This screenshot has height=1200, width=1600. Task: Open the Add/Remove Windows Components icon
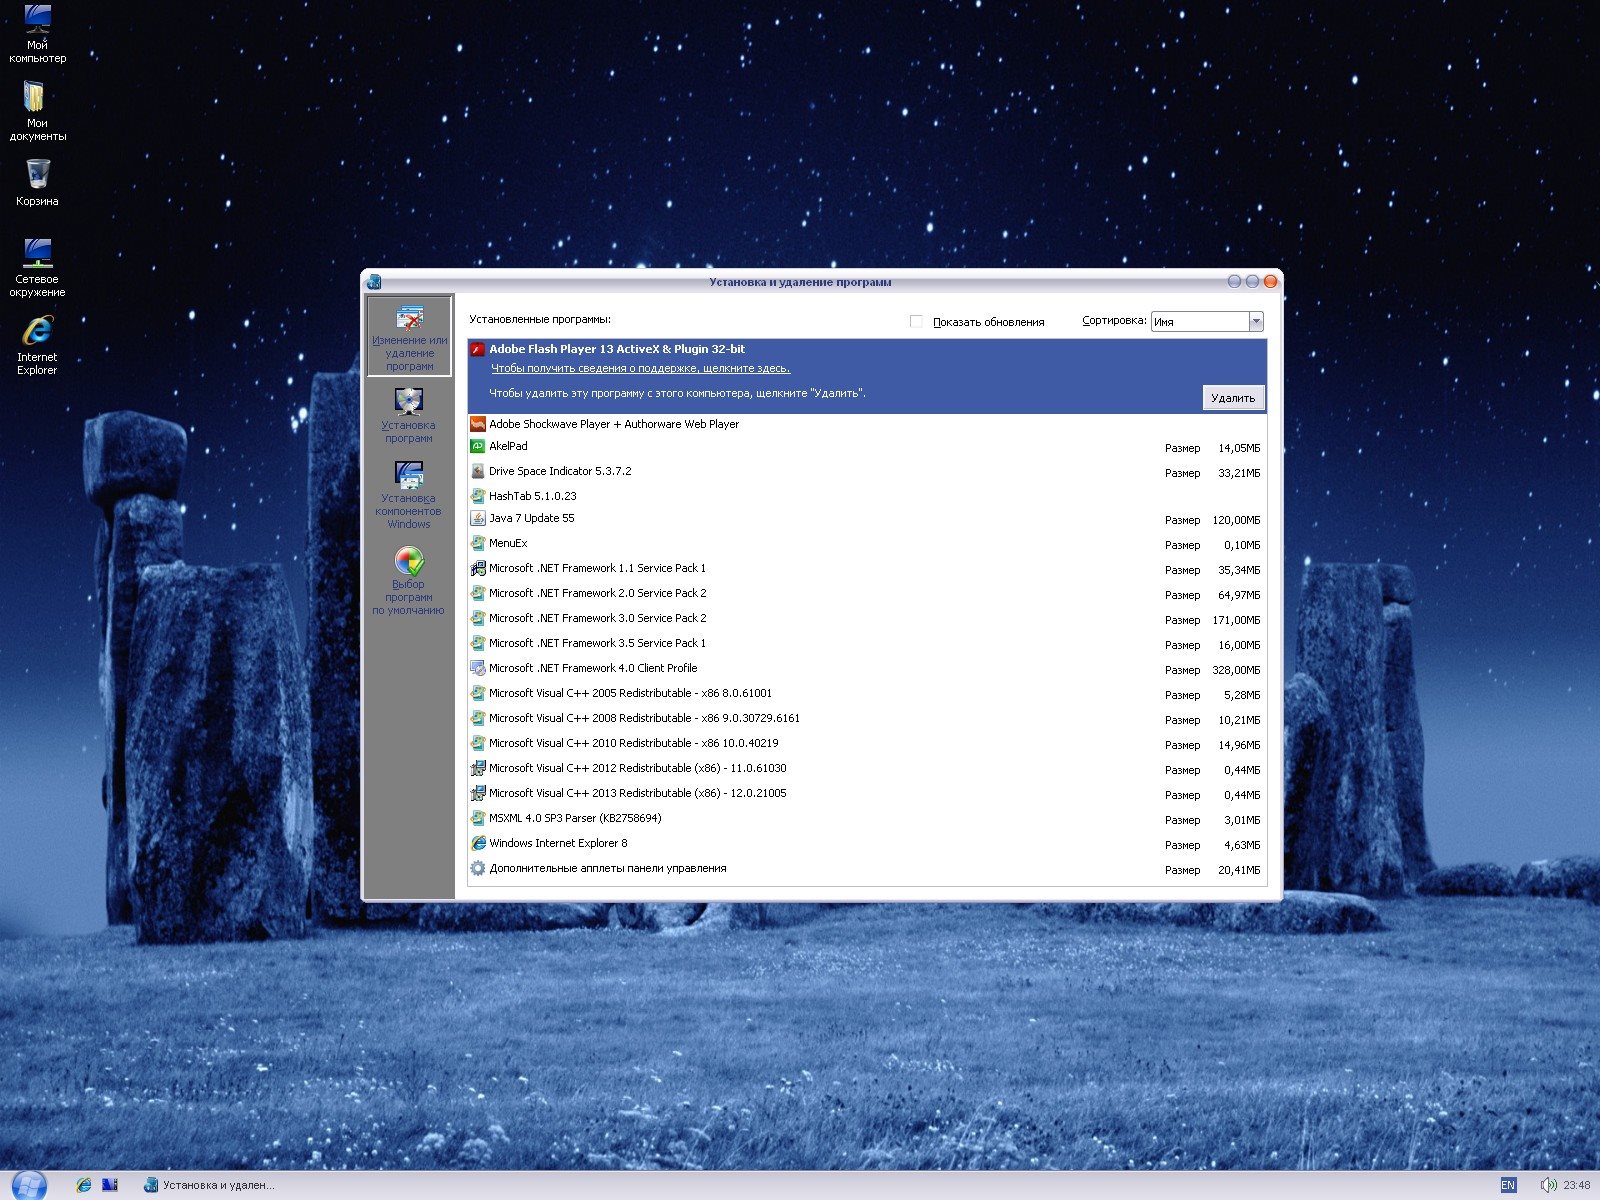(x=409, y=474)
